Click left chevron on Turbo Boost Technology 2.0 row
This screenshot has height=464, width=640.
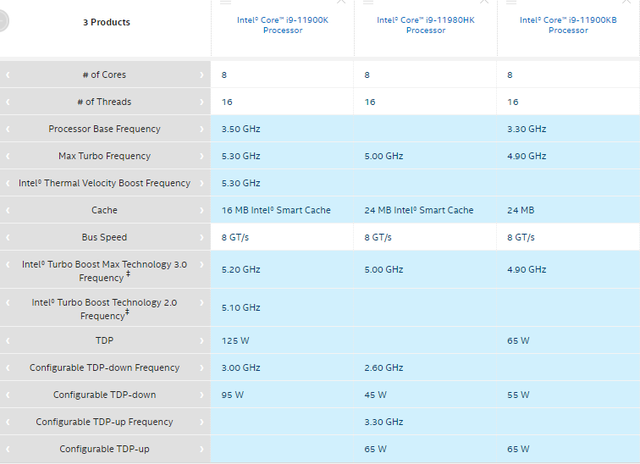click(x=8, y=302)
